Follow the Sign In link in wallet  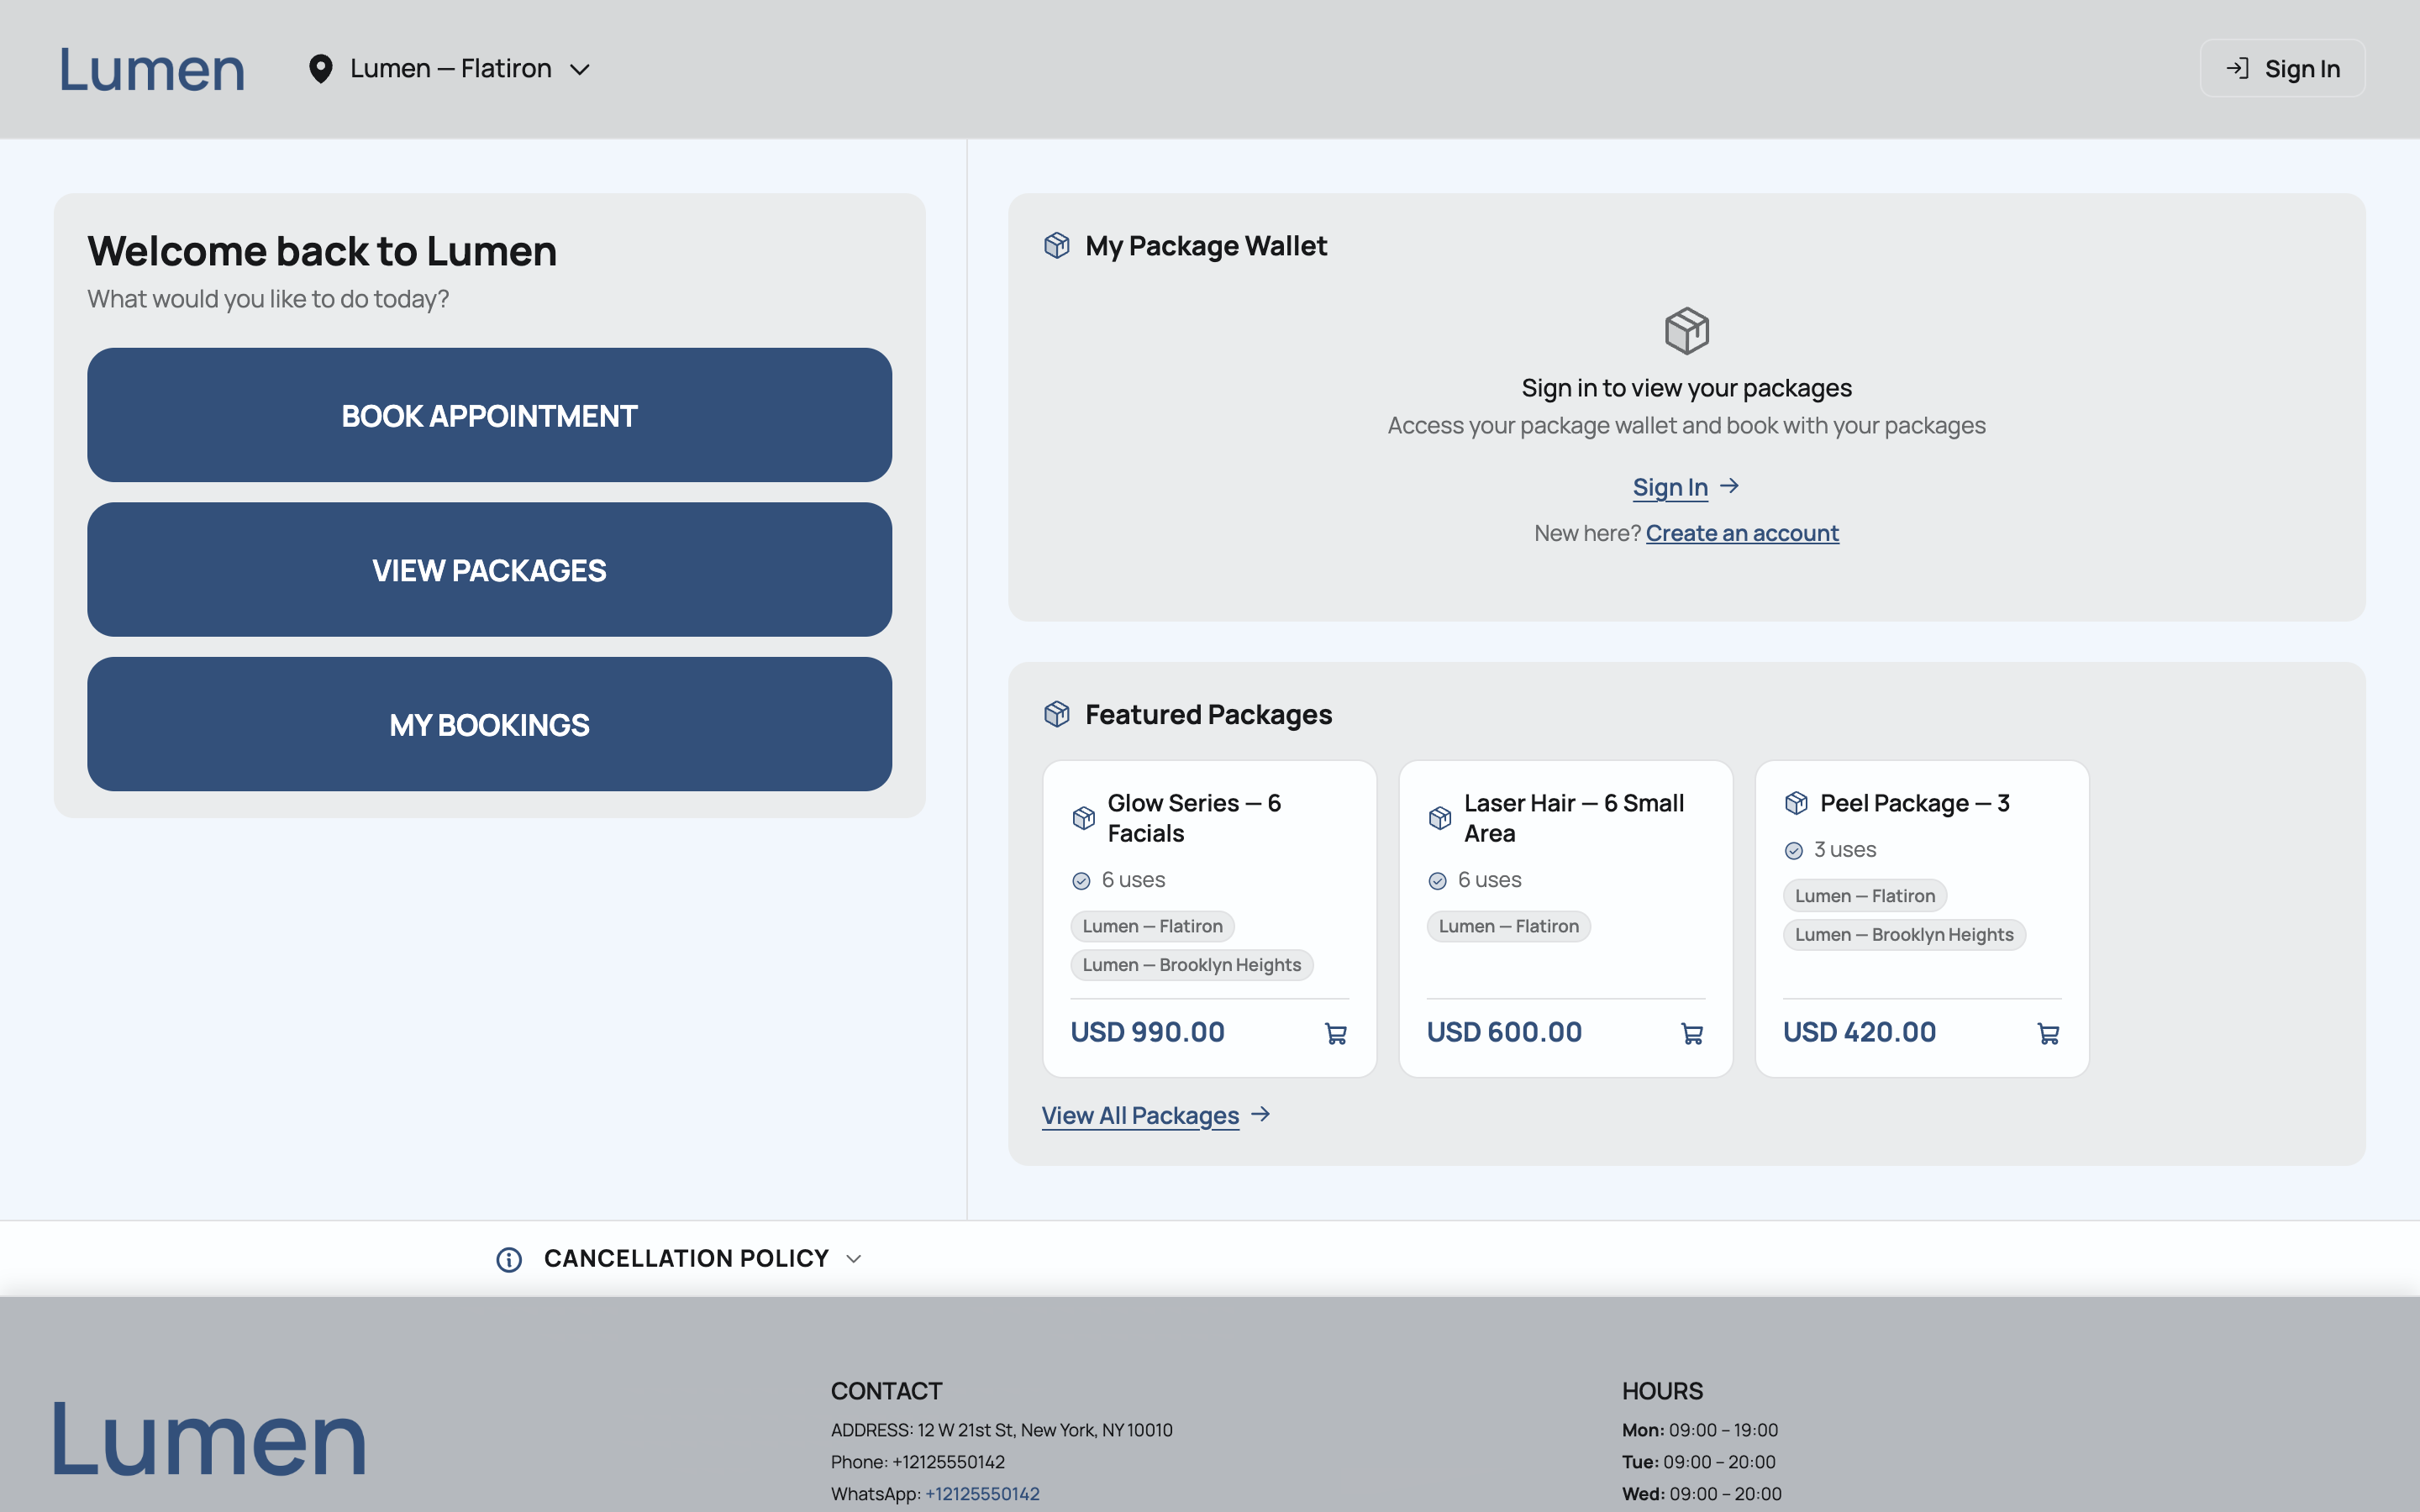1670,487
